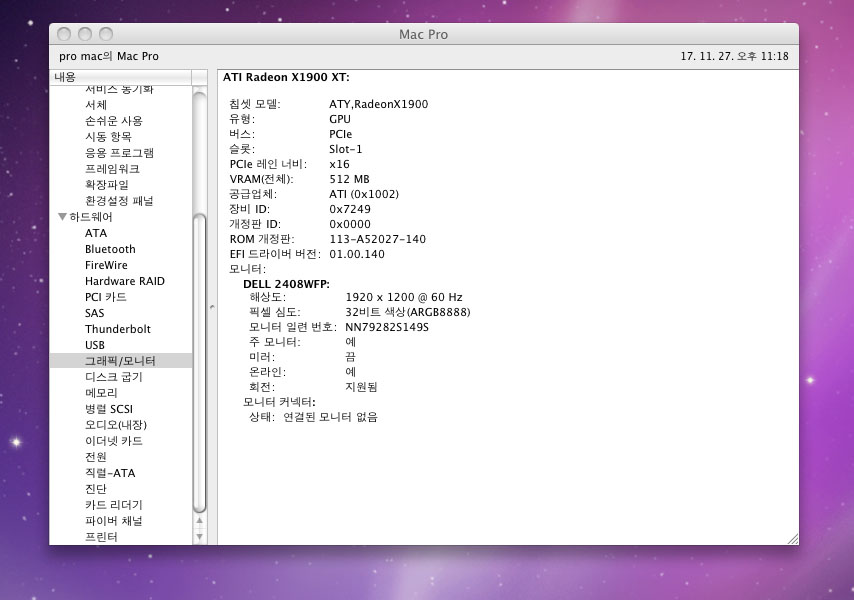This screenshot has width=854, height=600.
Task: Click the ATI Radeon X1900 XT heading
Action: pyautogui.click(x=286, y=77)
